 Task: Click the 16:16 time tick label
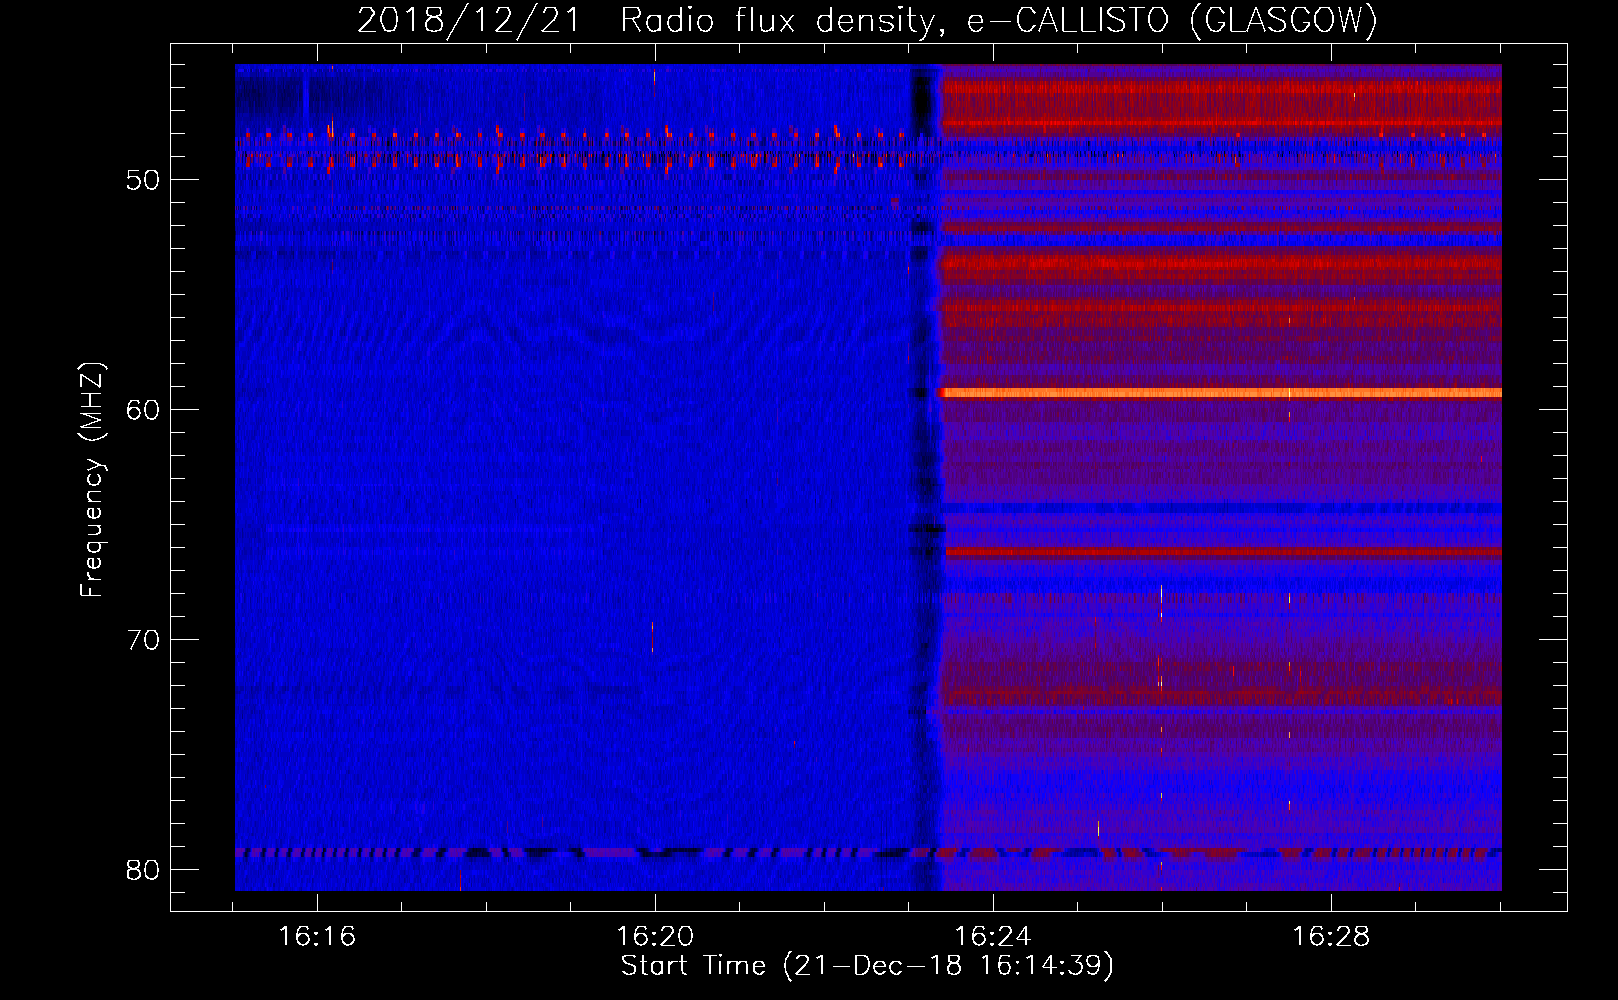coord(317,937)
